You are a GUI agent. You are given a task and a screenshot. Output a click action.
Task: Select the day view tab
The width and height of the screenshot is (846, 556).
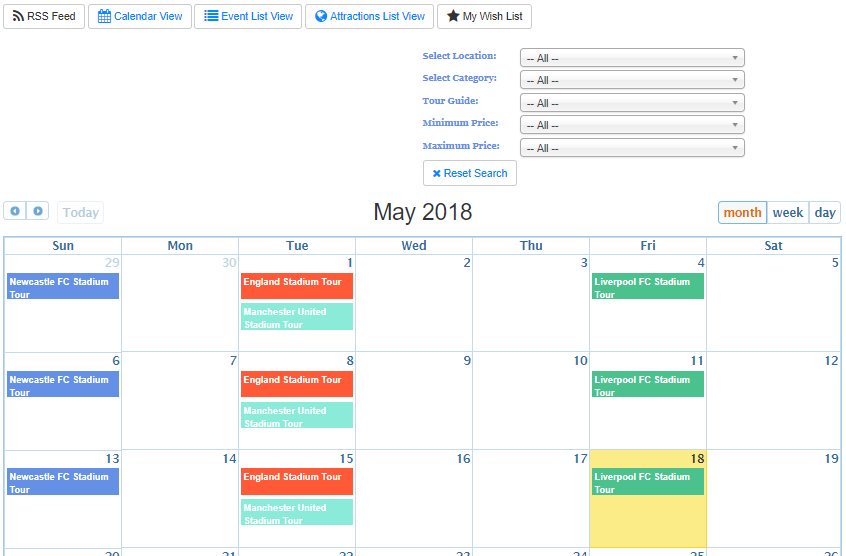[x=825, y=212]
